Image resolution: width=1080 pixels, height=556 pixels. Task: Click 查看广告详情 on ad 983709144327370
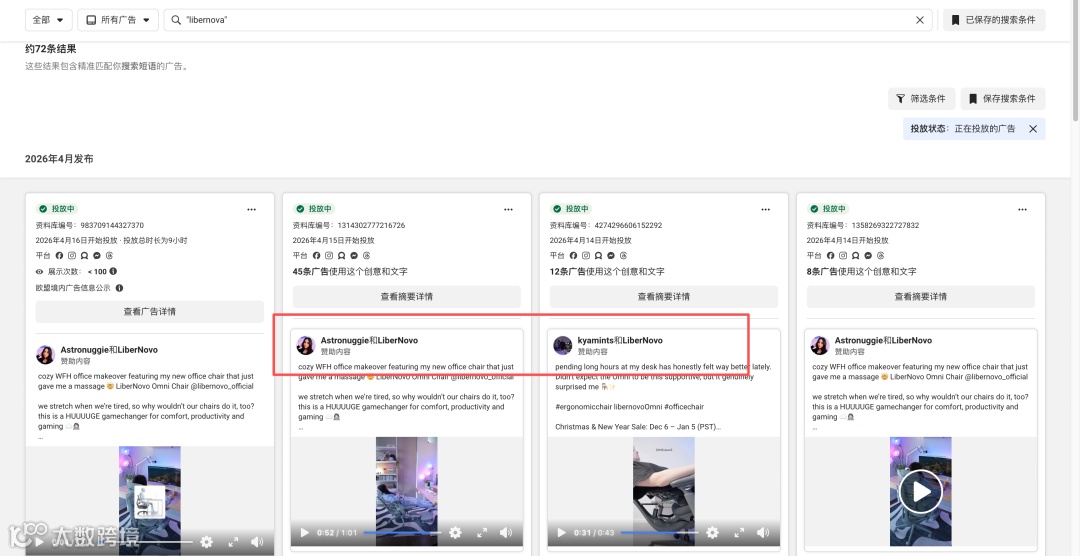pyautogui.click(x=149, y=311)
